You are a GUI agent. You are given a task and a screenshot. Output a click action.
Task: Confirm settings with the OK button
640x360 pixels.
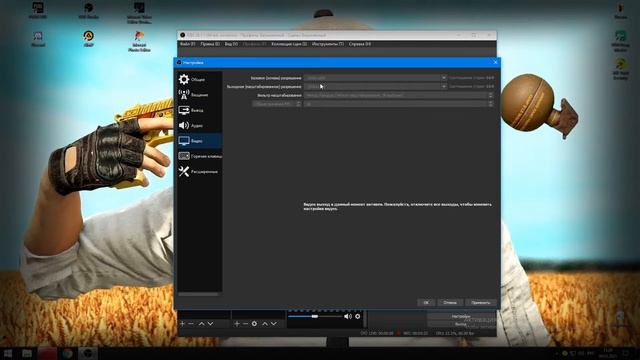pos(426,302)
